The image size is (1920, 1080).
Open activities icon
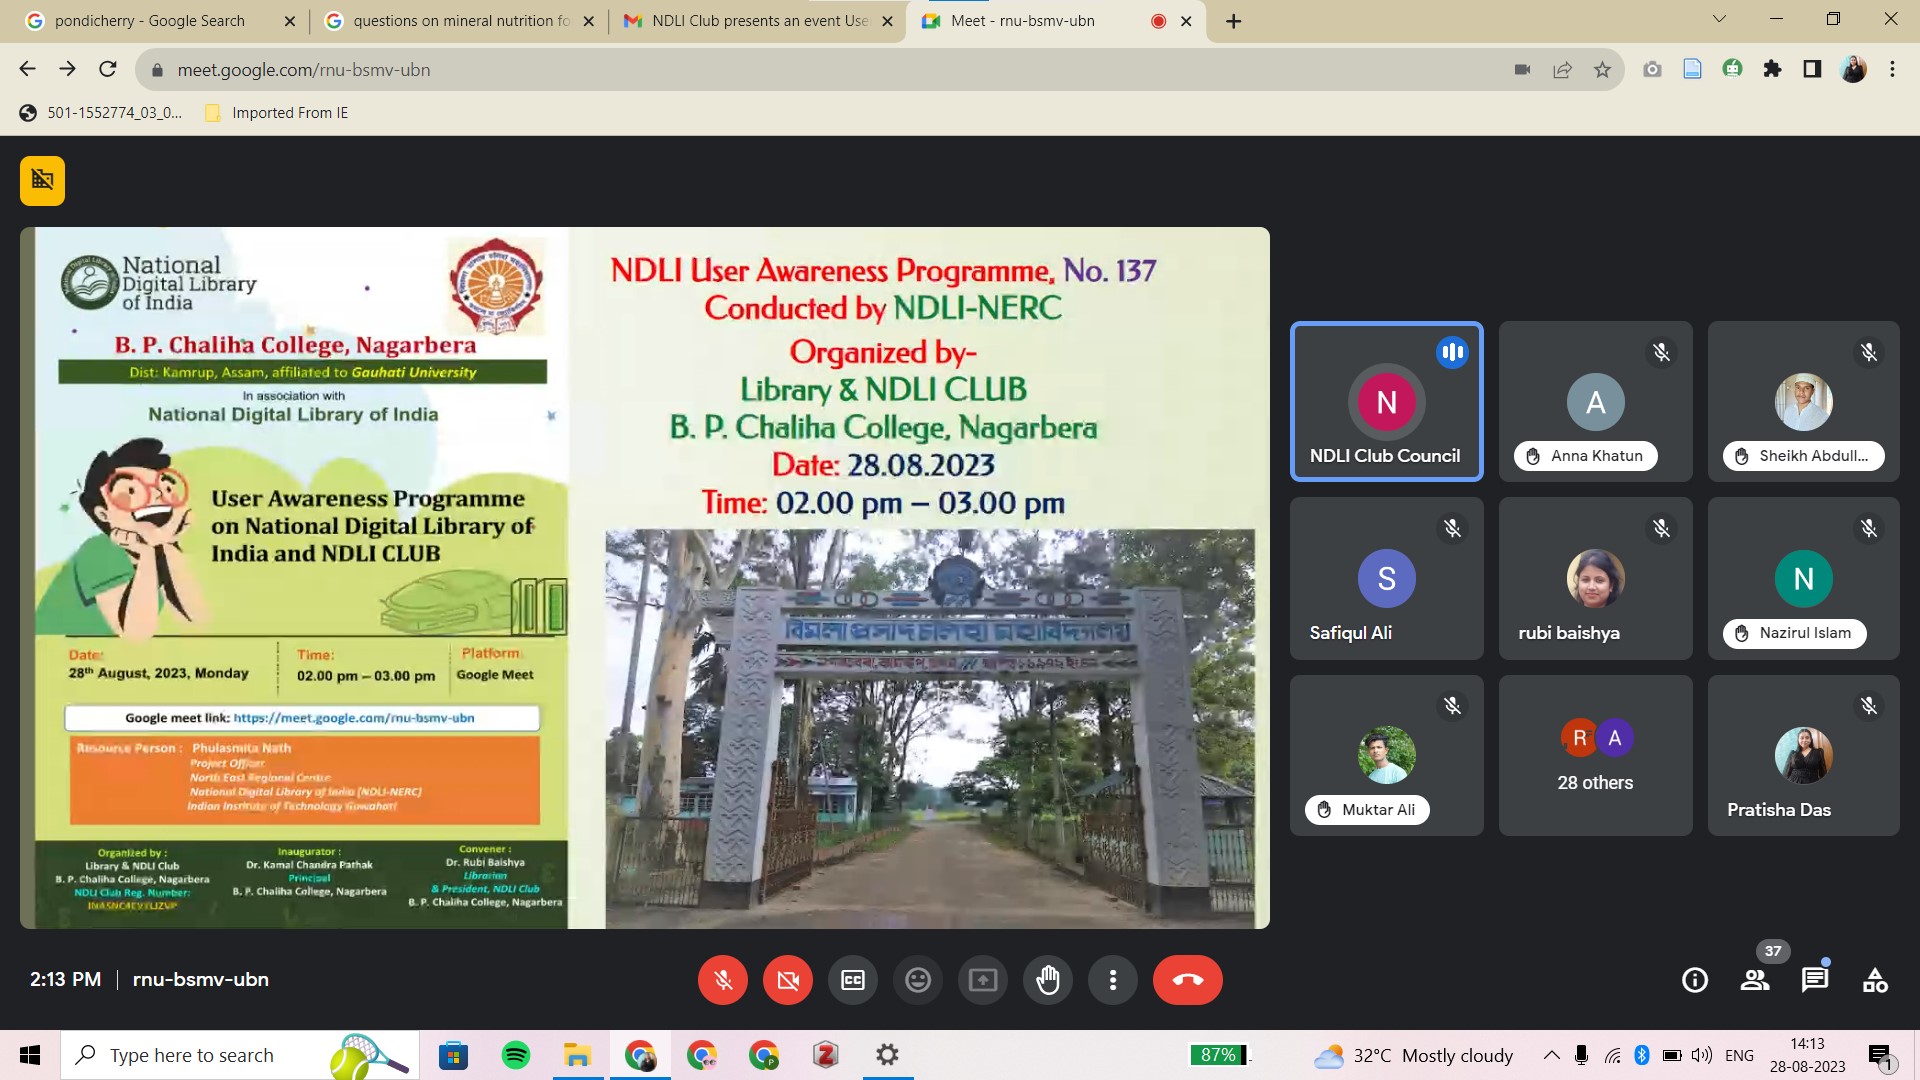1875,980
